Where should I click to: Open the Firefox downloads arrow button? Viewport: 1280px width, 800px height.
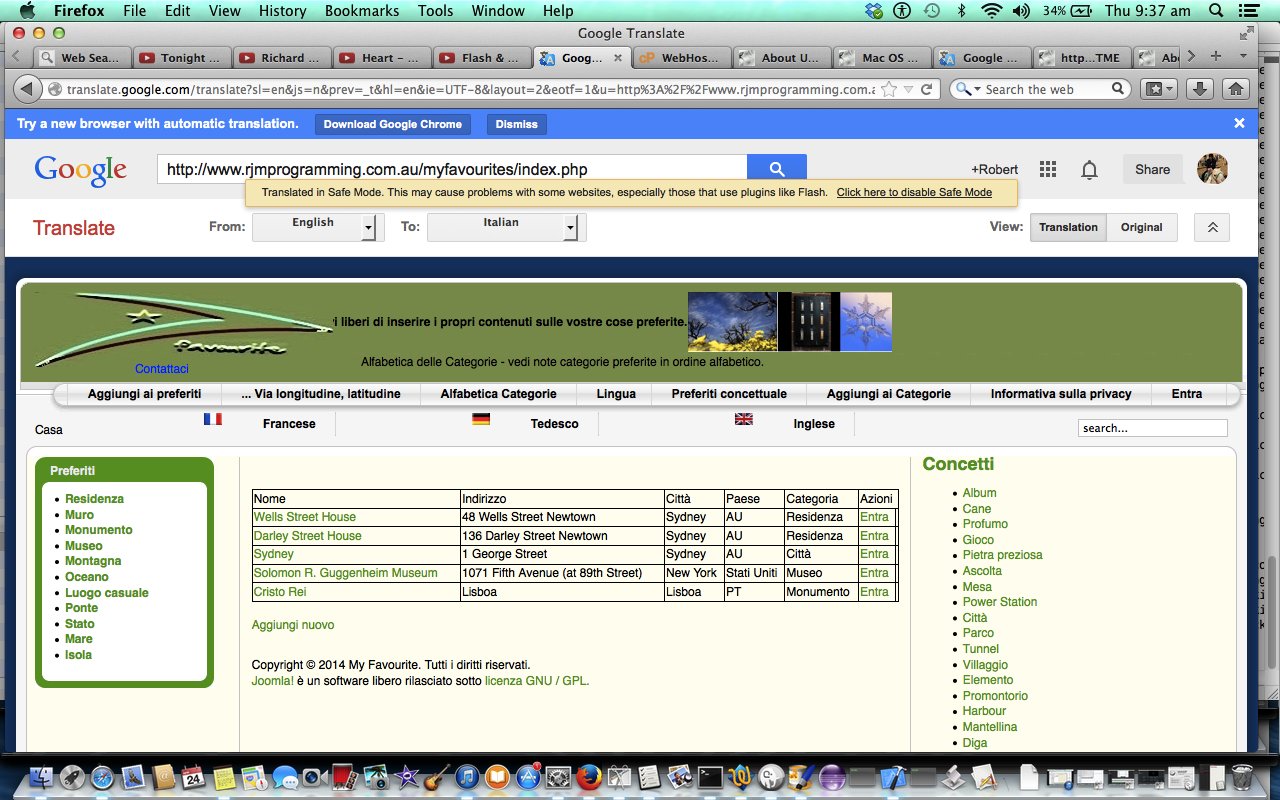[x=1200, y=89]
